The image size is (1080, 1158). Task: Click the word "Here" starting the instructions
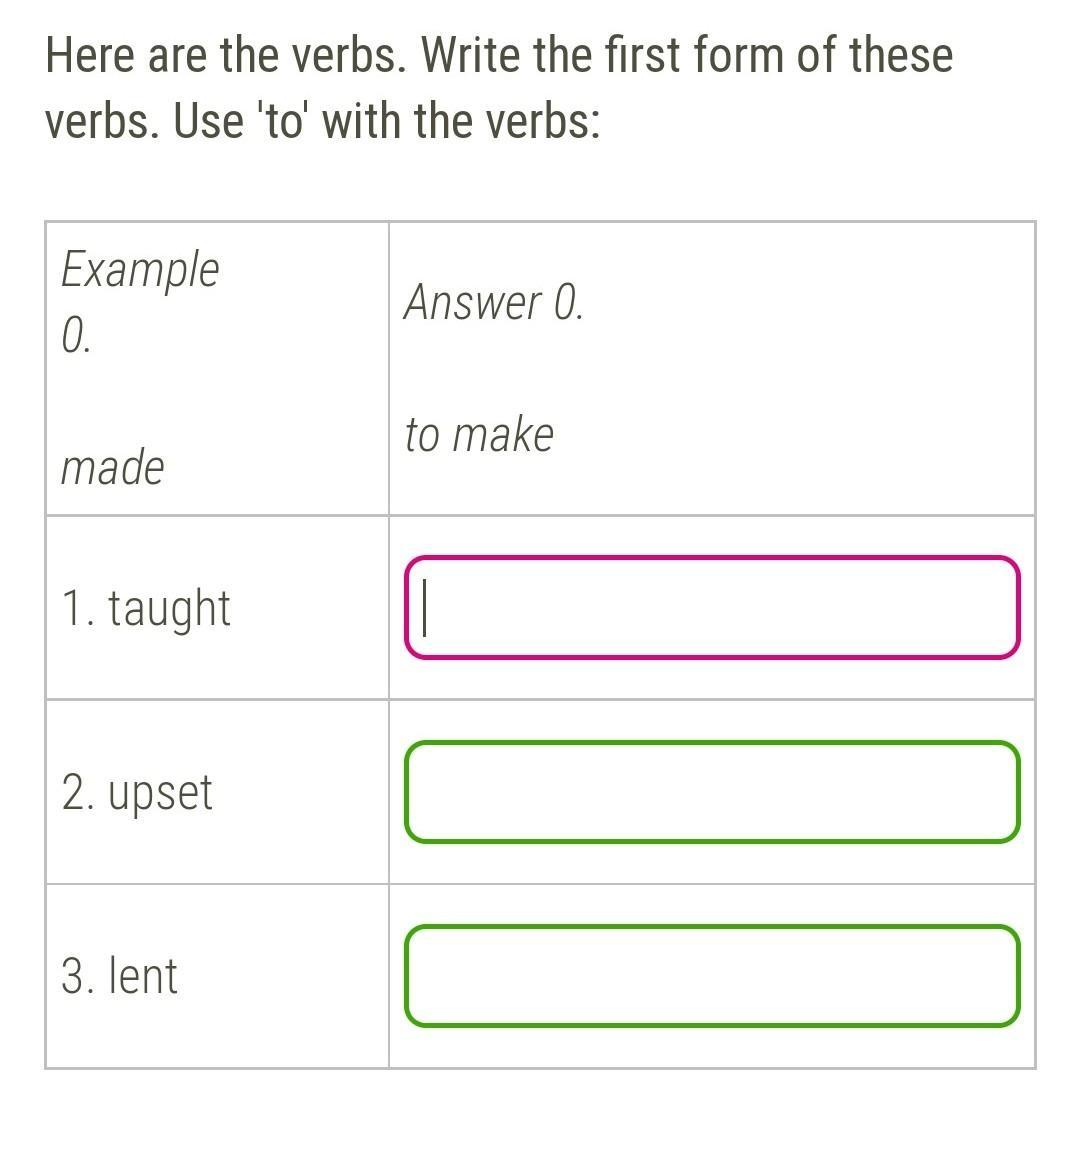point(92,55)
